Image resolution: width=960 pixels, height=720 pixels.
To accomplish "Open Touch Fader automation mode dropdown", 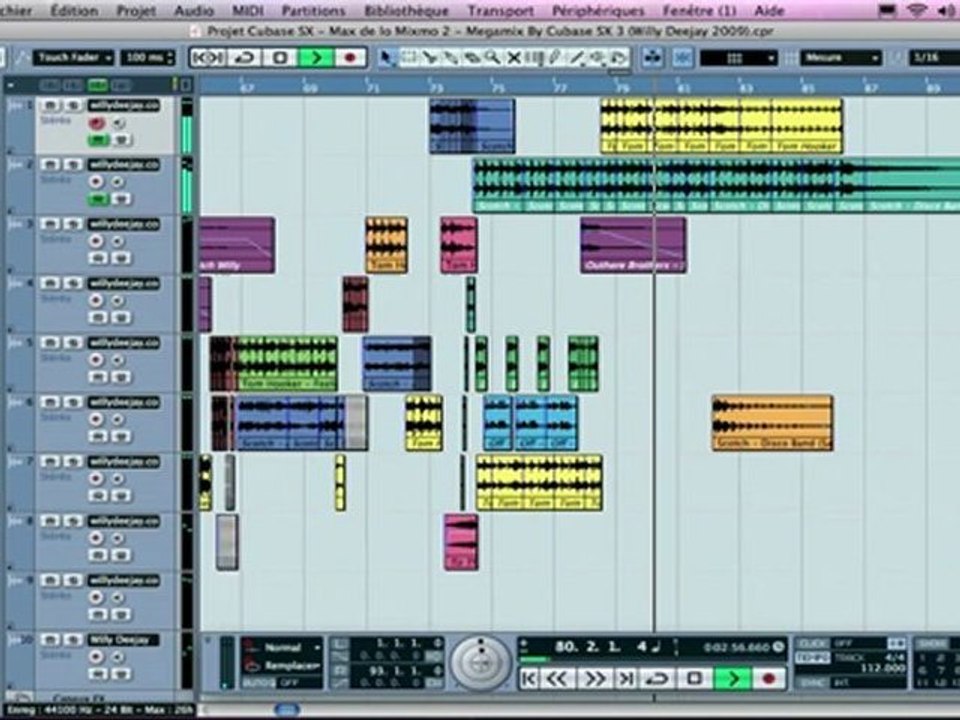I will pyautogui.click(x=73, y=58).
